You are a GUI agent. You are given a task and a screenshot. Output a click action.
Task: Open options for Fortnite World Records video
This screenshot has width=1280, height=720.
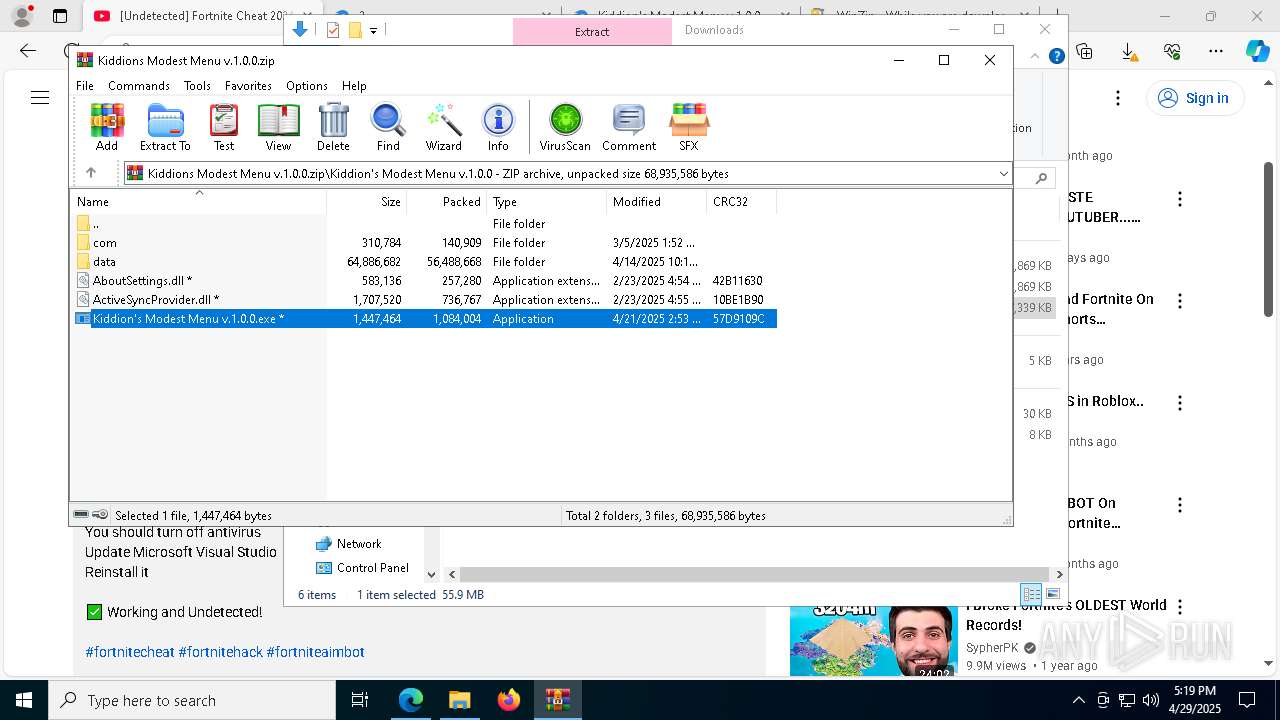[x=1180, y=607]
